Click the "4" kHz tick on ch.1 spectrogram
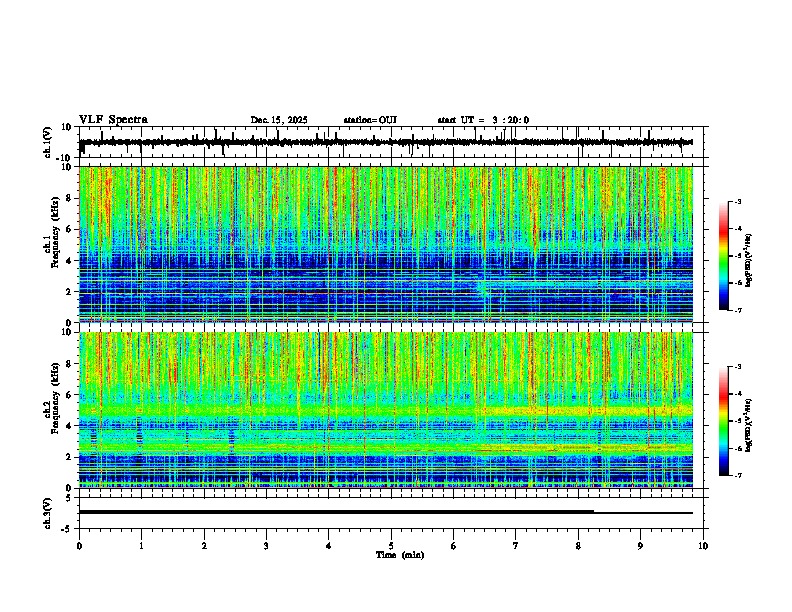Image resolution: width=792 pixels, height=612 pixels. pos(69,261)
